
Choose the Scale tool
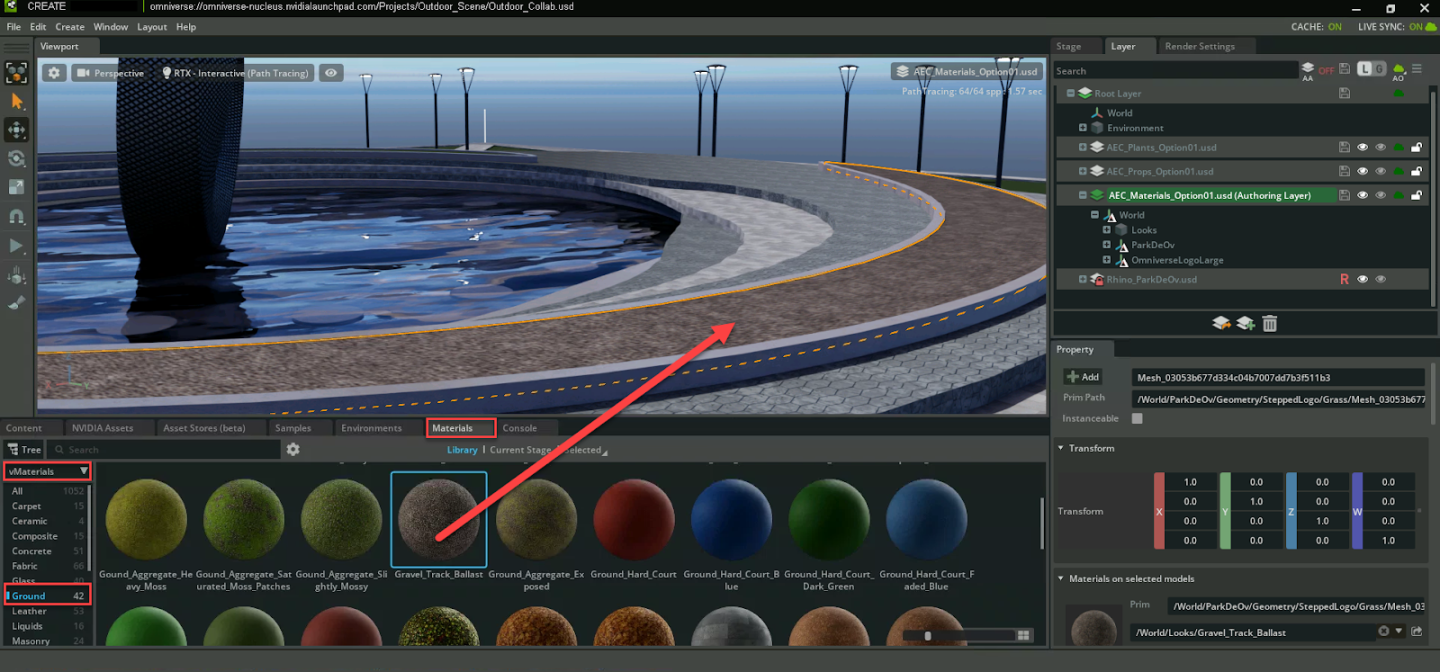coord(16,187)
